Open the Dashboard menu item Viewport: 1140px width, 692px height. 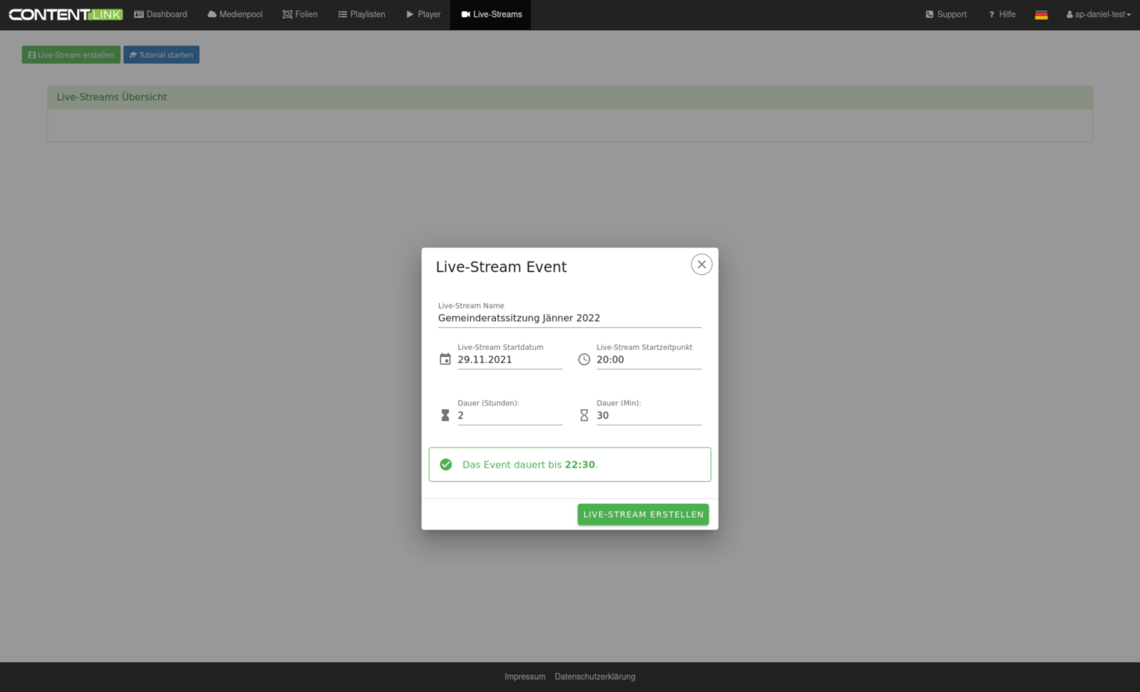(160, 15)
